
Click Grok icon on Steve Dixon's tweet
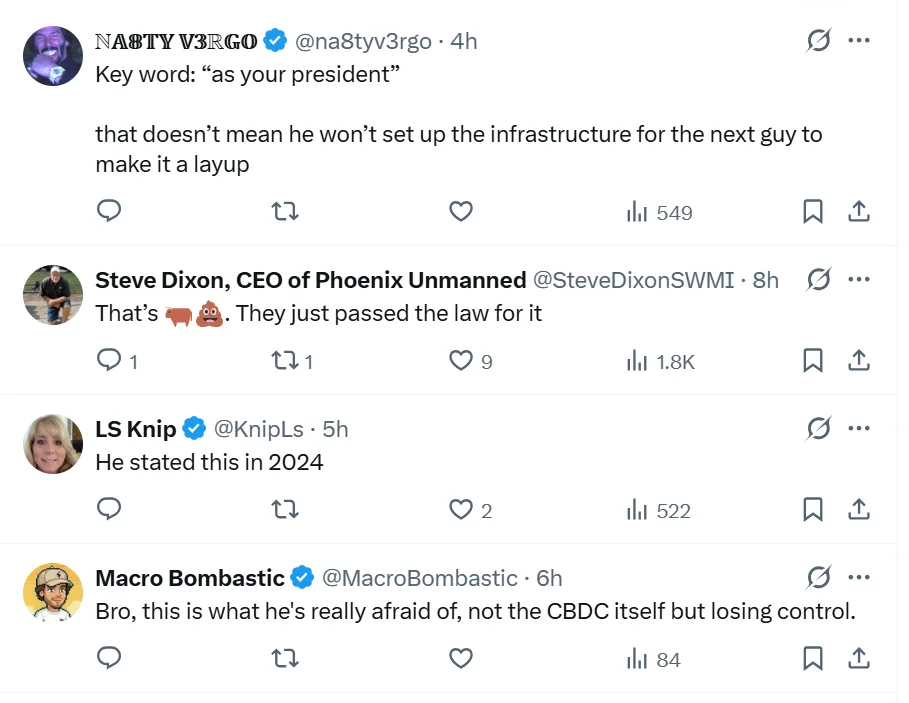pos(818,279)
